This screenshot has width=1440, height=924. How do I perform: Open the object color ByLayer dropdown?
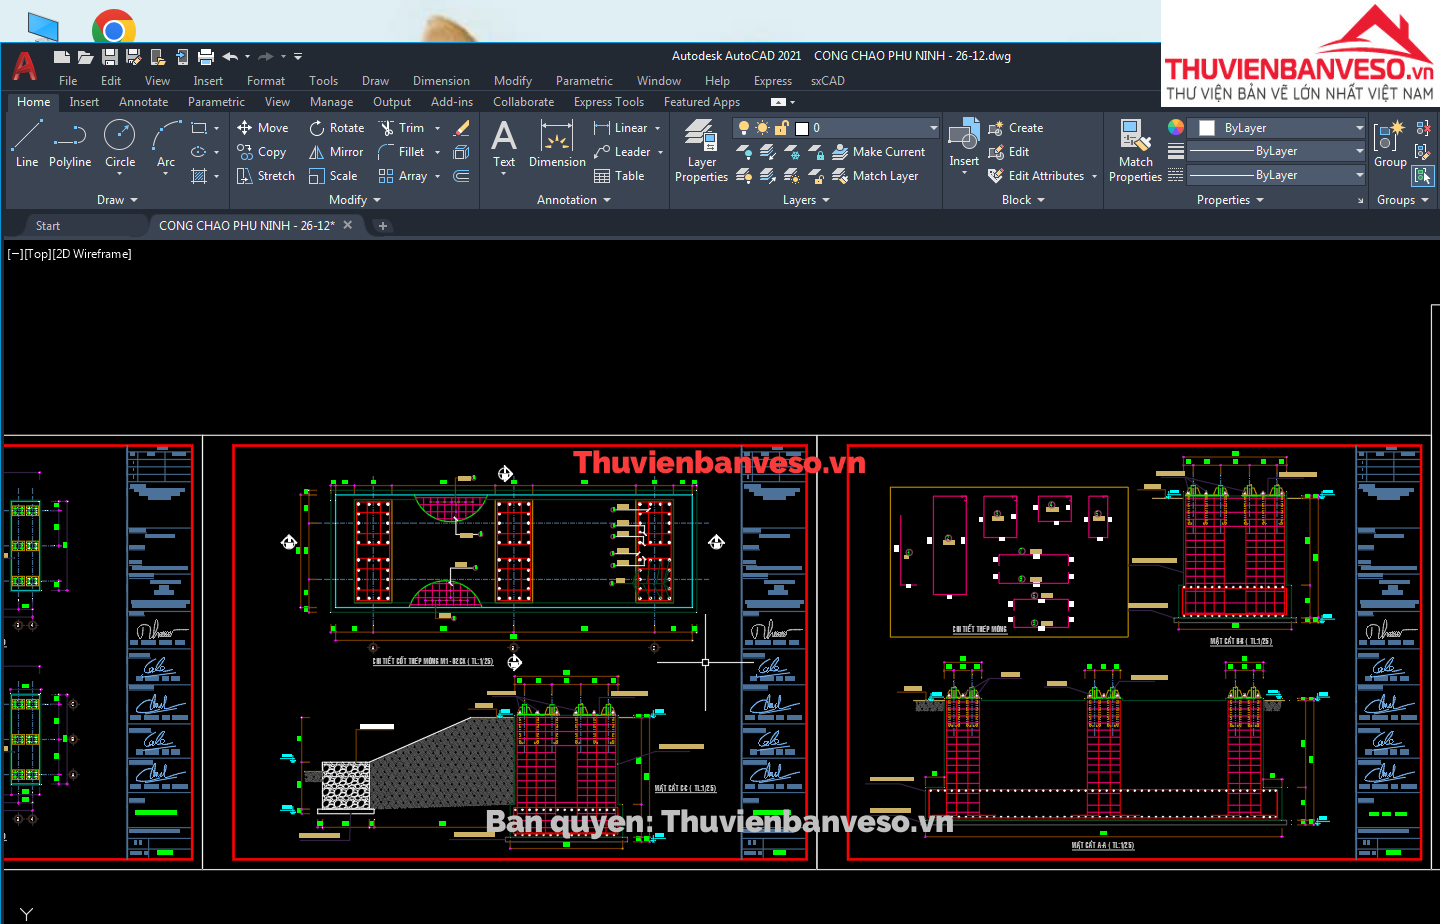click(1359, 128)
